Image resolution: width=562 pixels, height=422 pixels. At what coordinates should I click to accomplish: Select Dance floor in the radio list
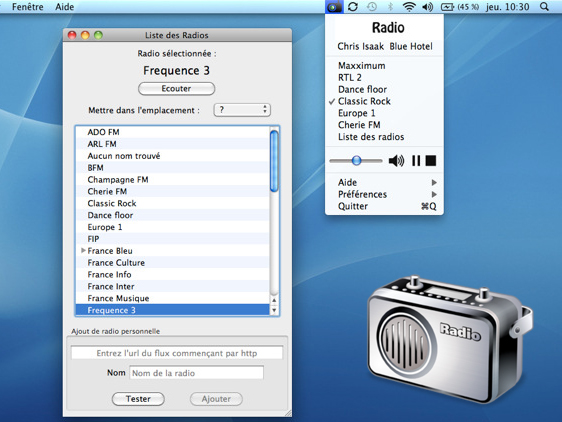173,215
